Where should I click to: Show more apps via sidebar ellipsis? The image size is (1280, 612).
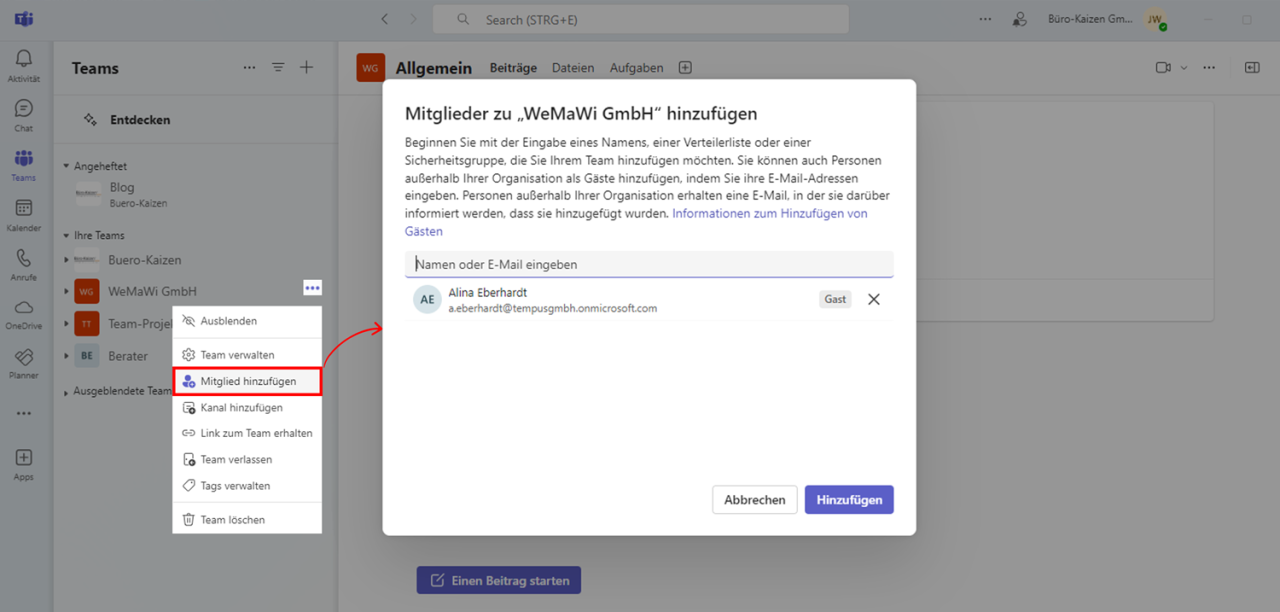tap(24, 413)
